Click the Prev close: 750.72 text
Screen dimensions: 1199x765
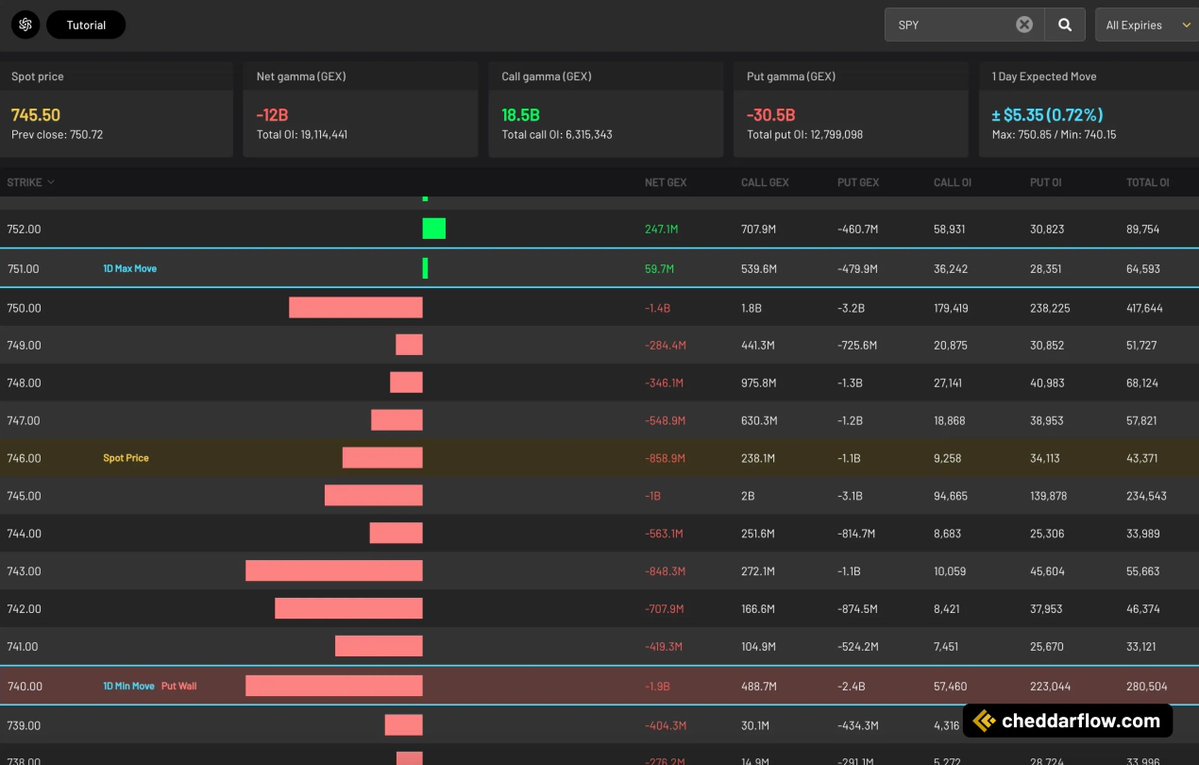coord(57,135)
